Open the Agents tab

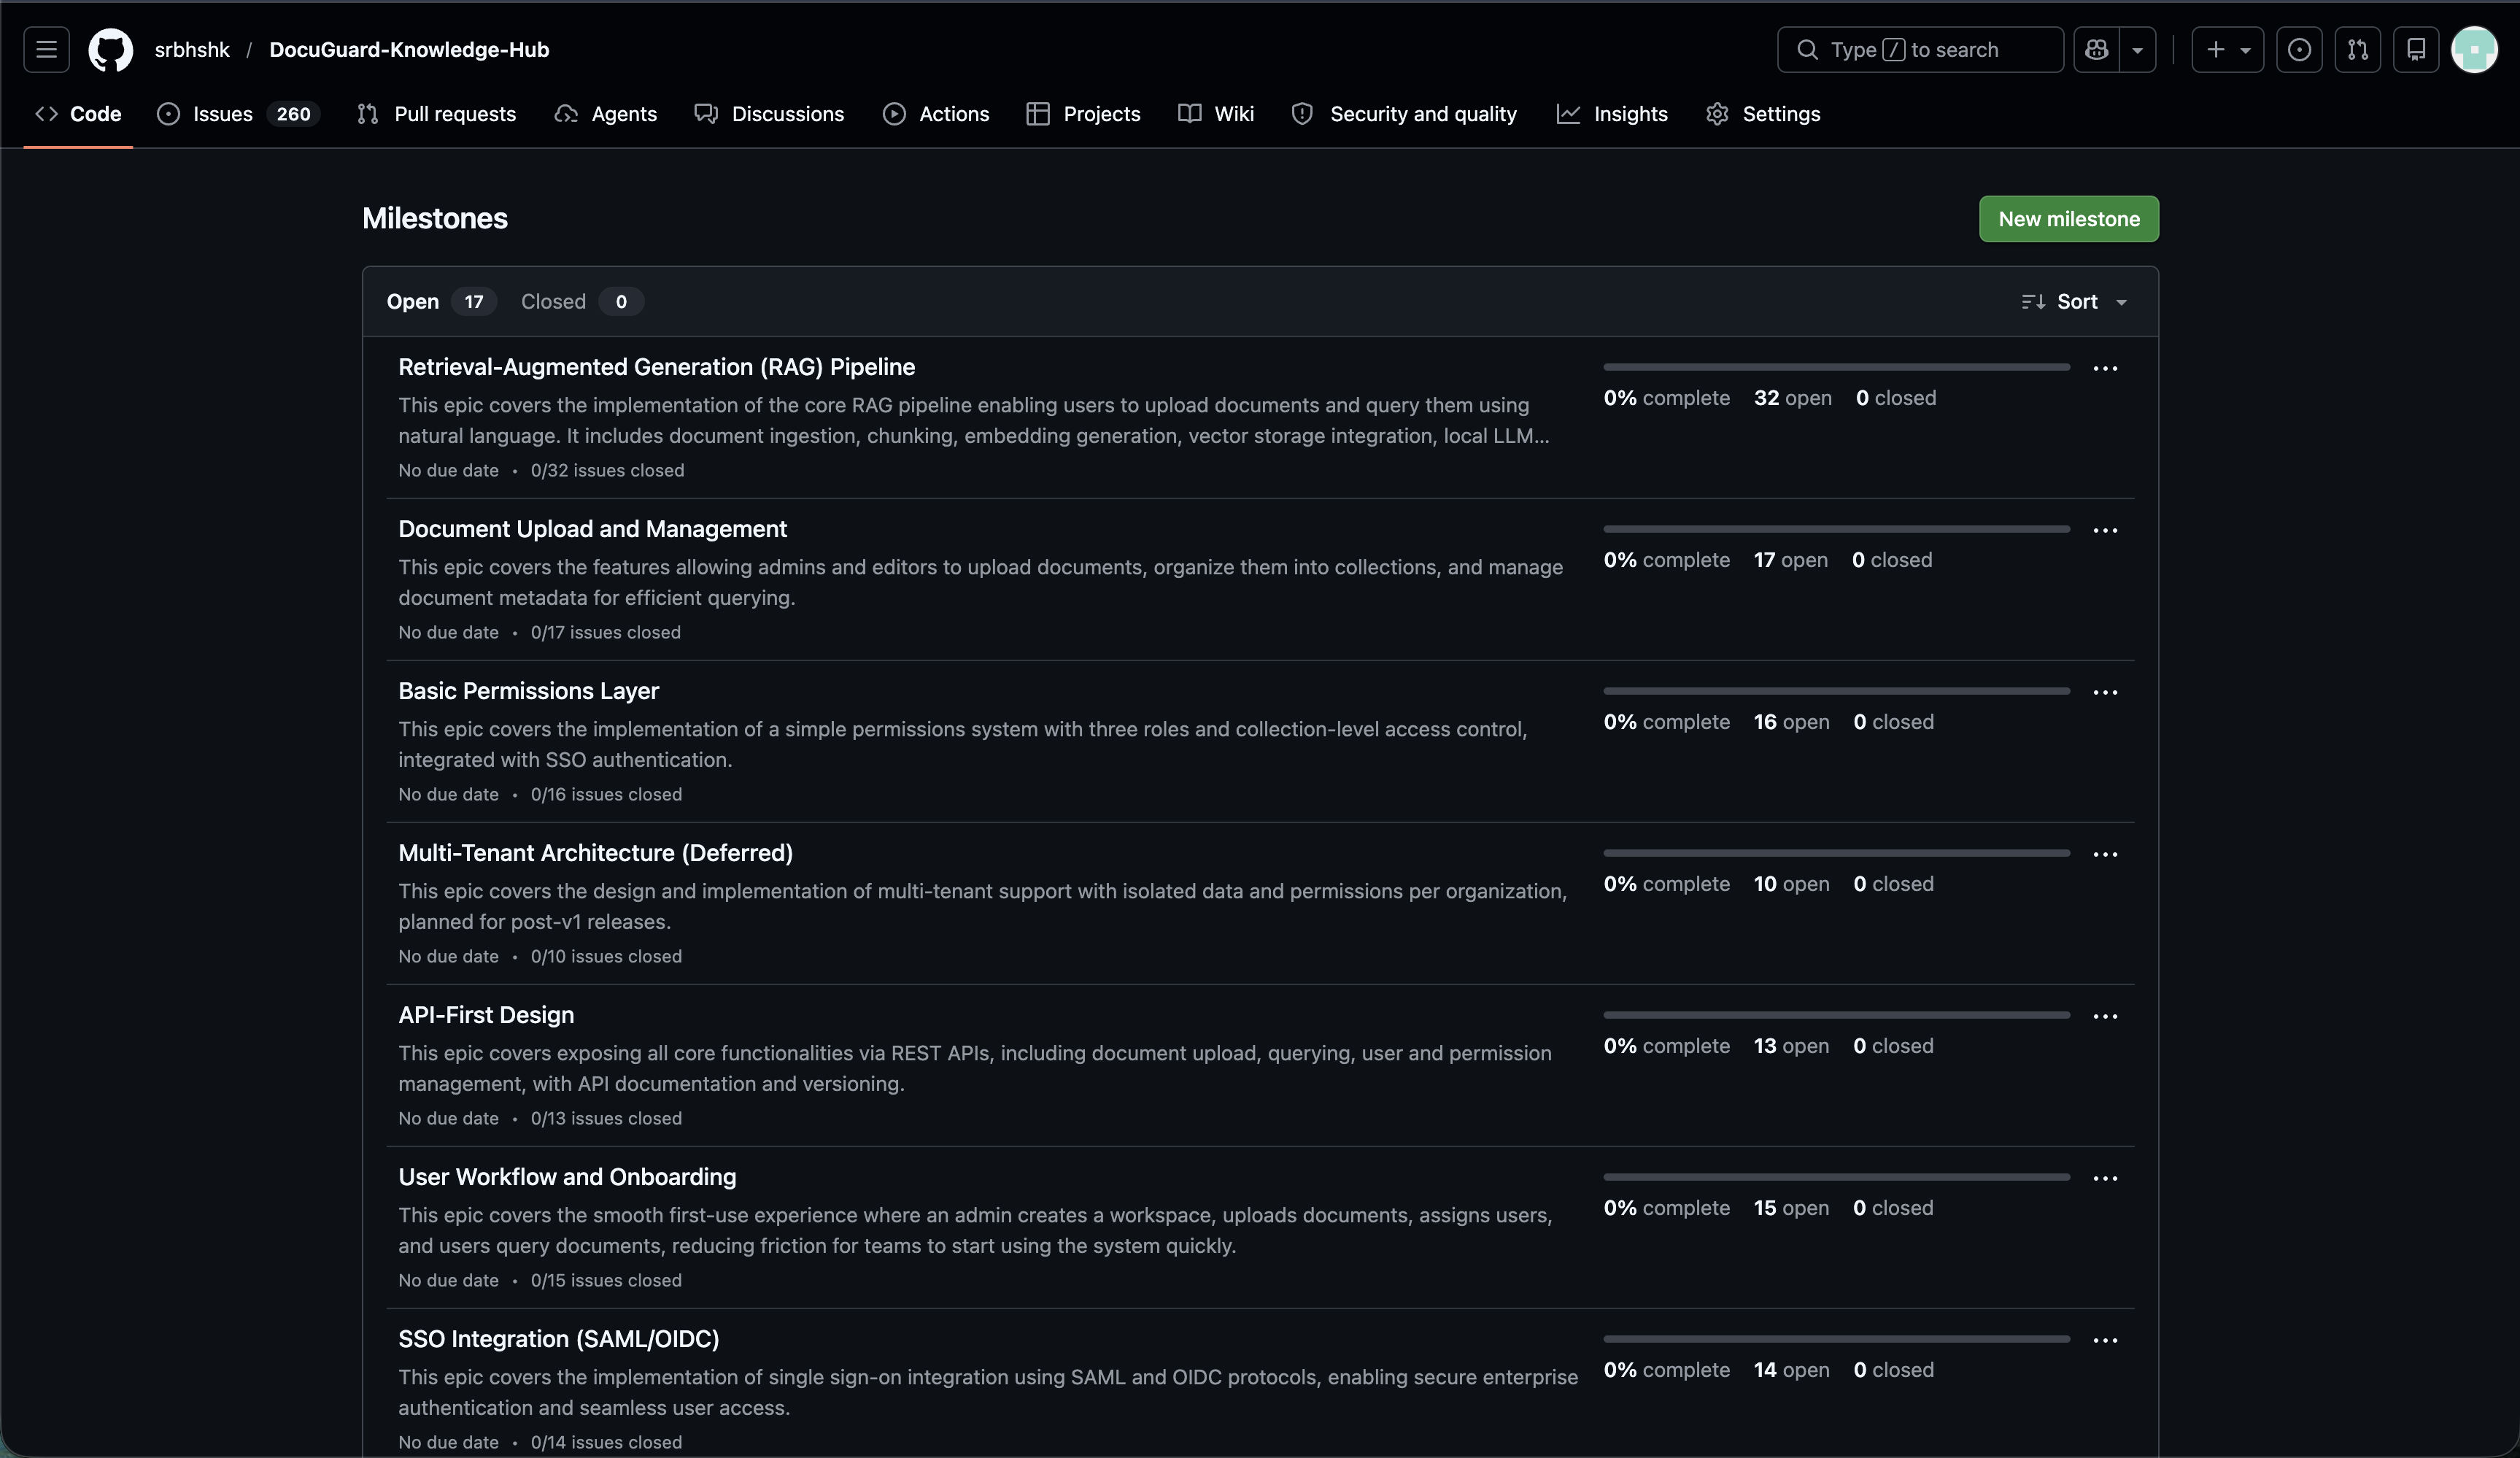606,114
